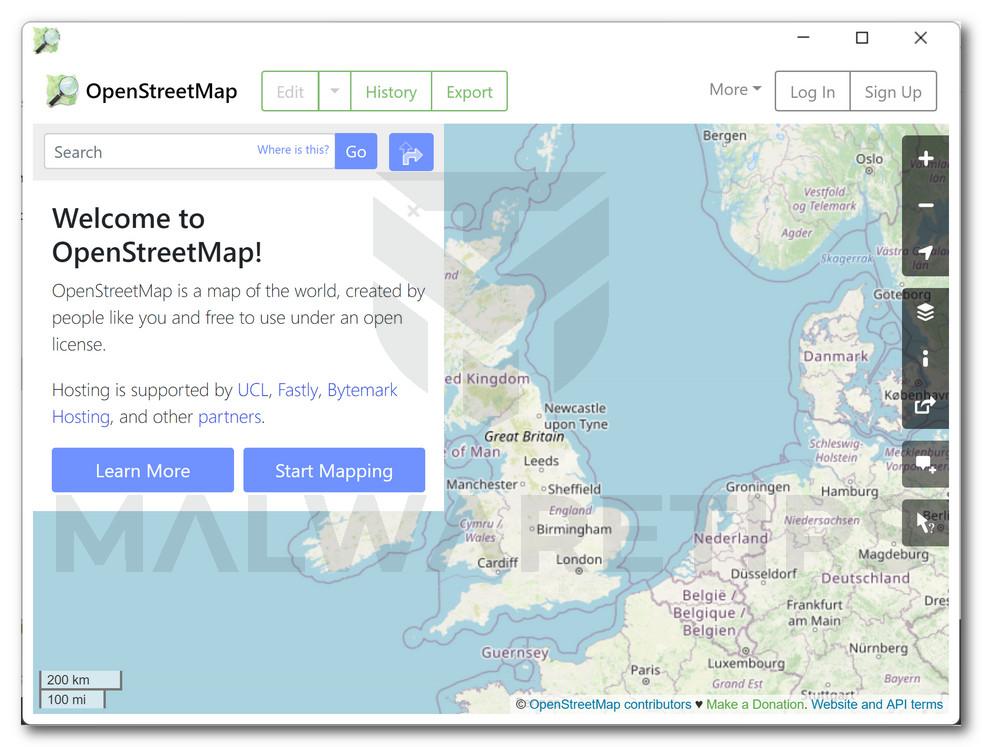
Task: Click the Birmingham label on the map
Action: click(574, 529)
